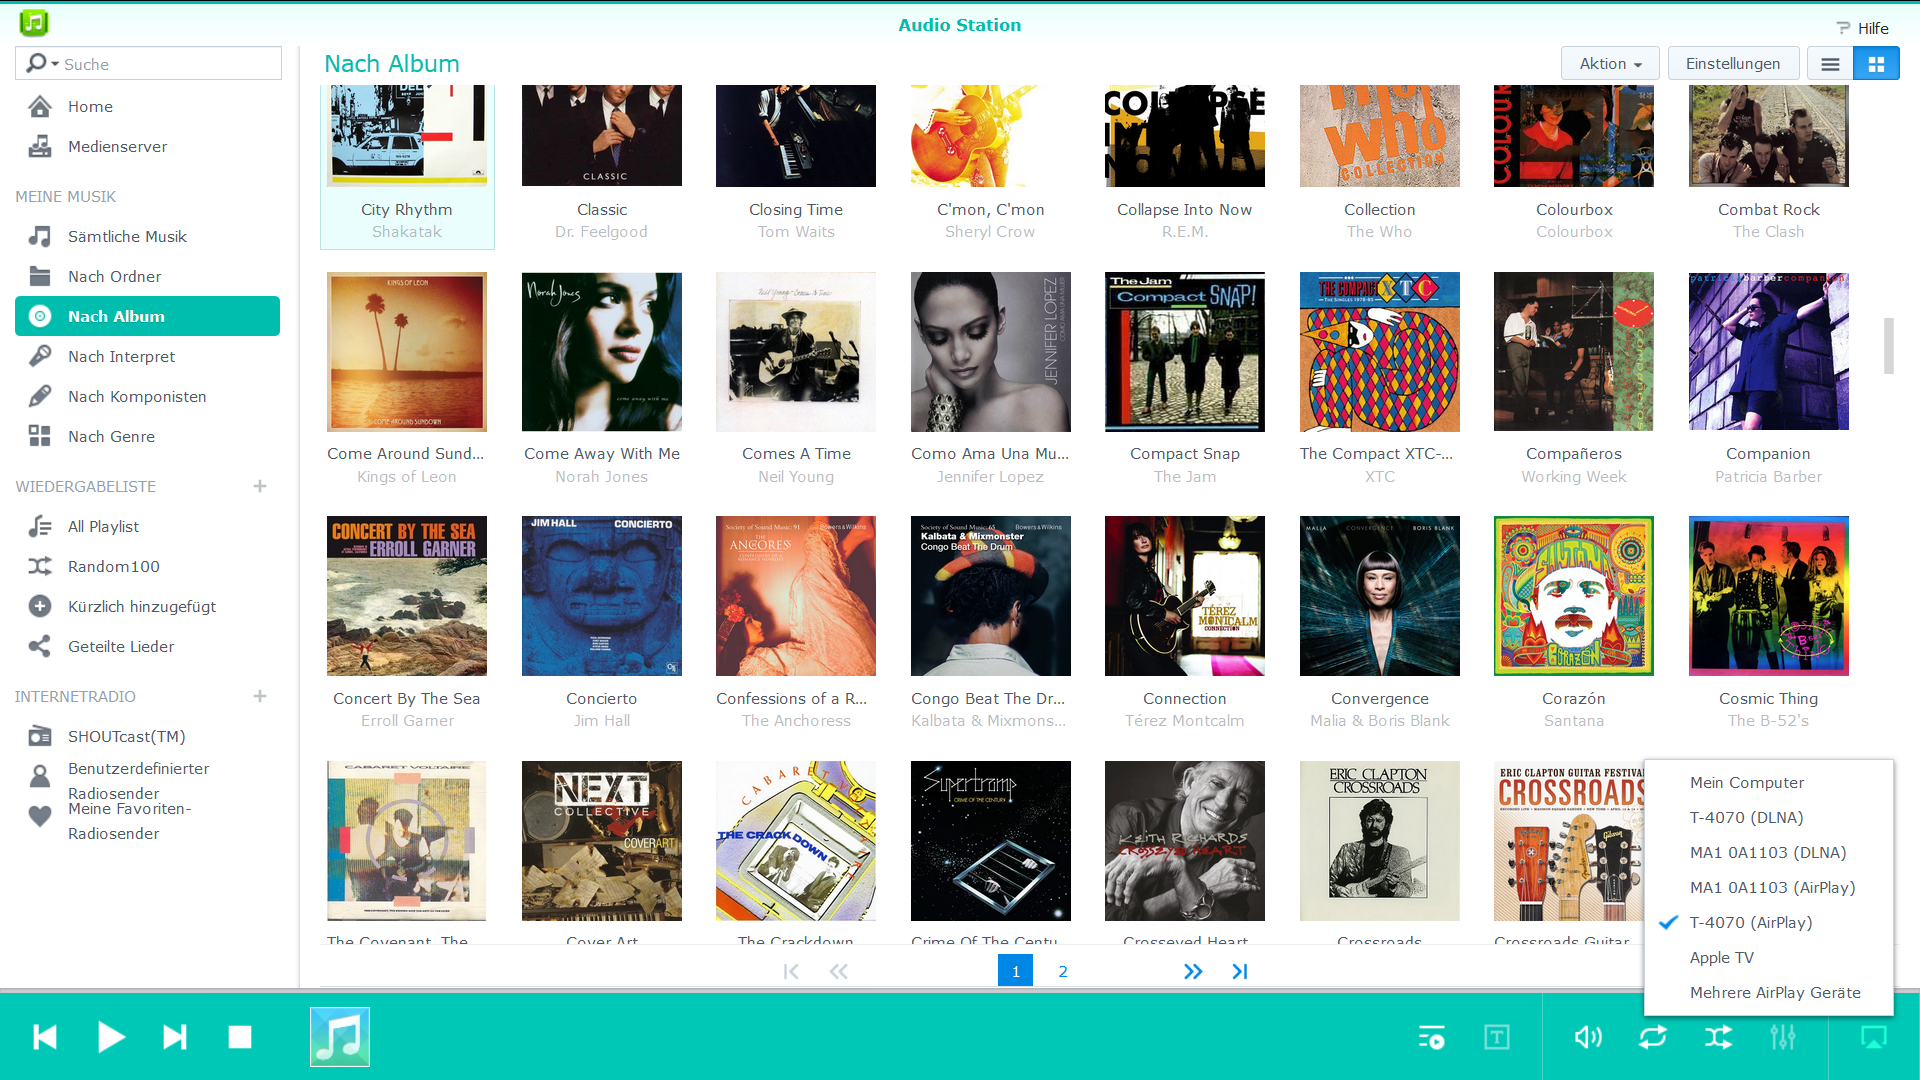Image resolution: width=1920 pixels, height=1080 pixels.
Task: Go to page 2
Action: (1063, 971)
